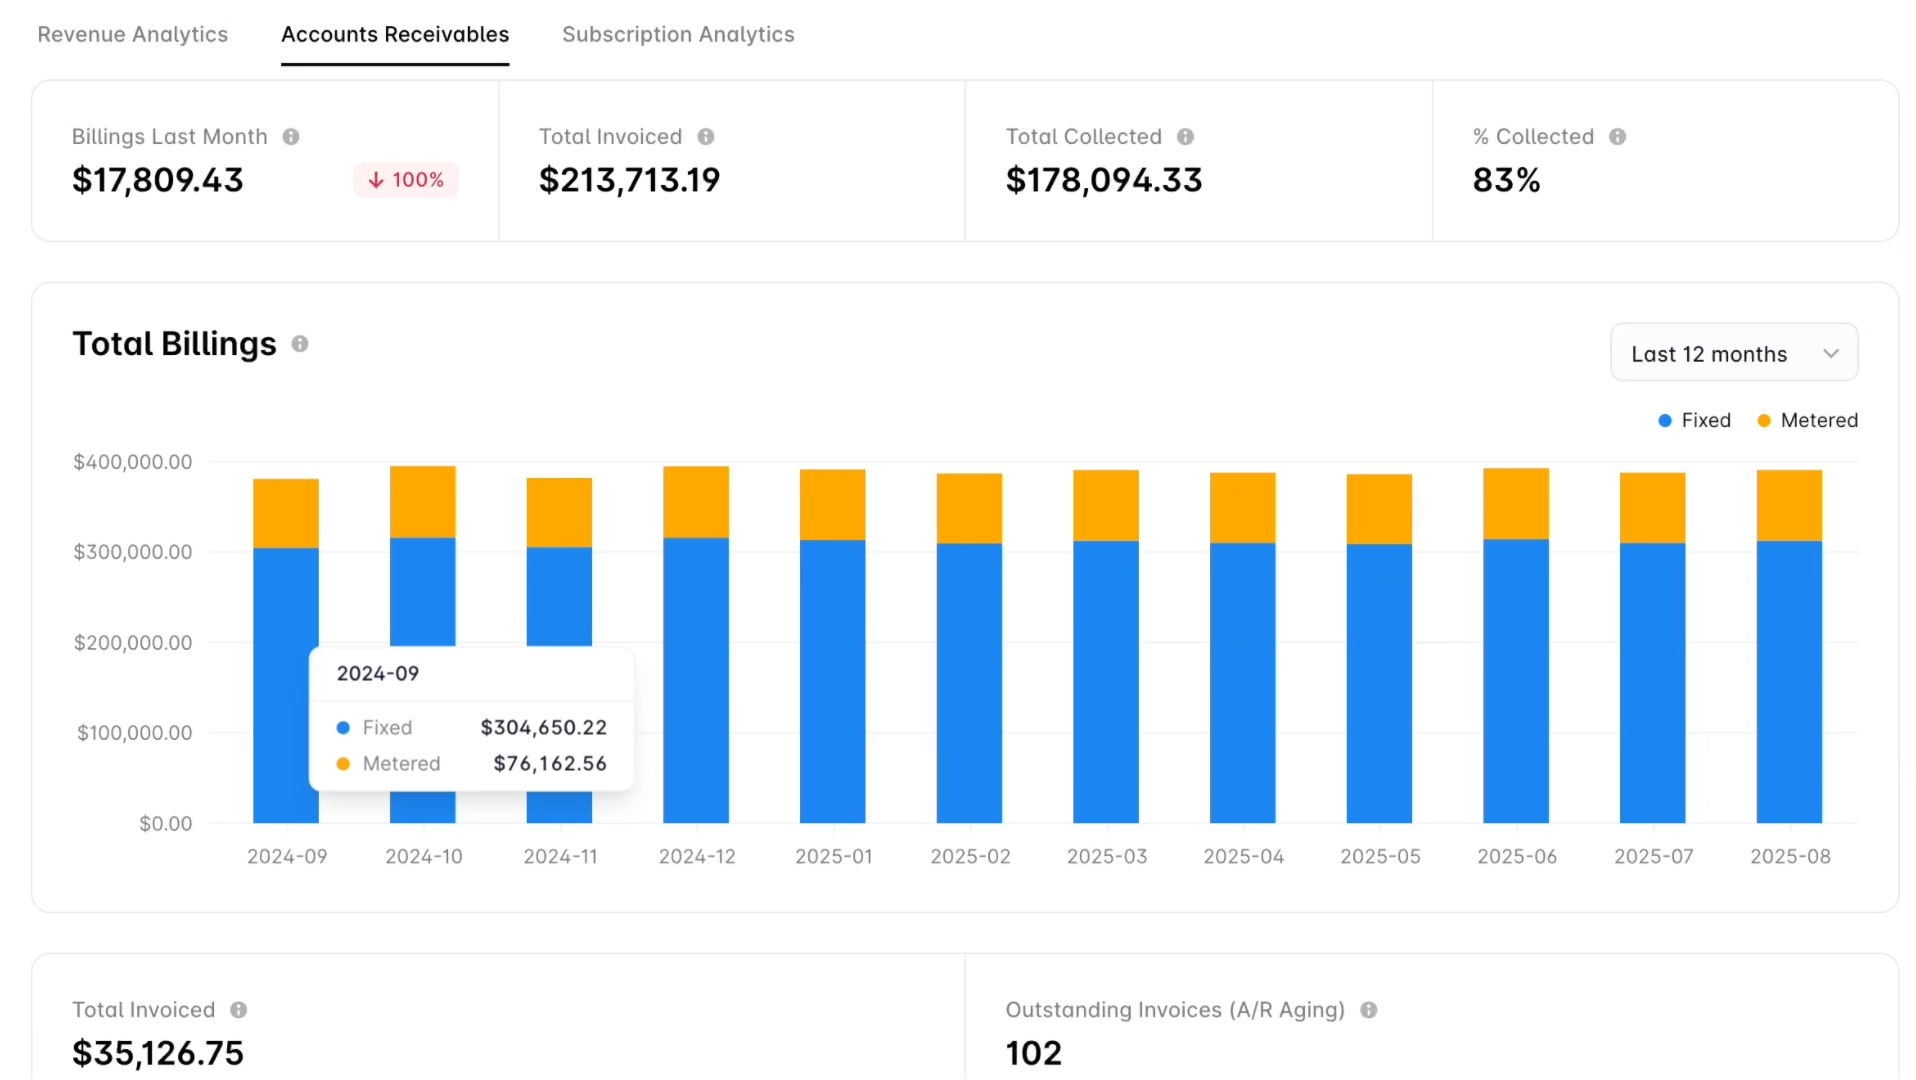The width and height of the screenshot is (1916, 1080).
Task: Switch to Revenue Analytics tab
Action: pyautogui.click(x=133, y=35)
